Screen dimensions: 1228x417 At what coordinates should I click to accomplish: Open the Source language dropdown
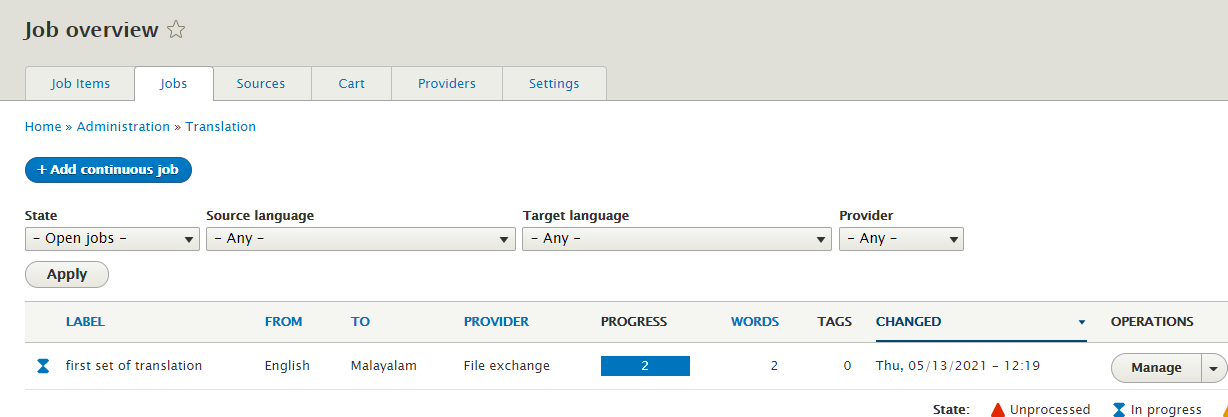click(x=360, y=239)
